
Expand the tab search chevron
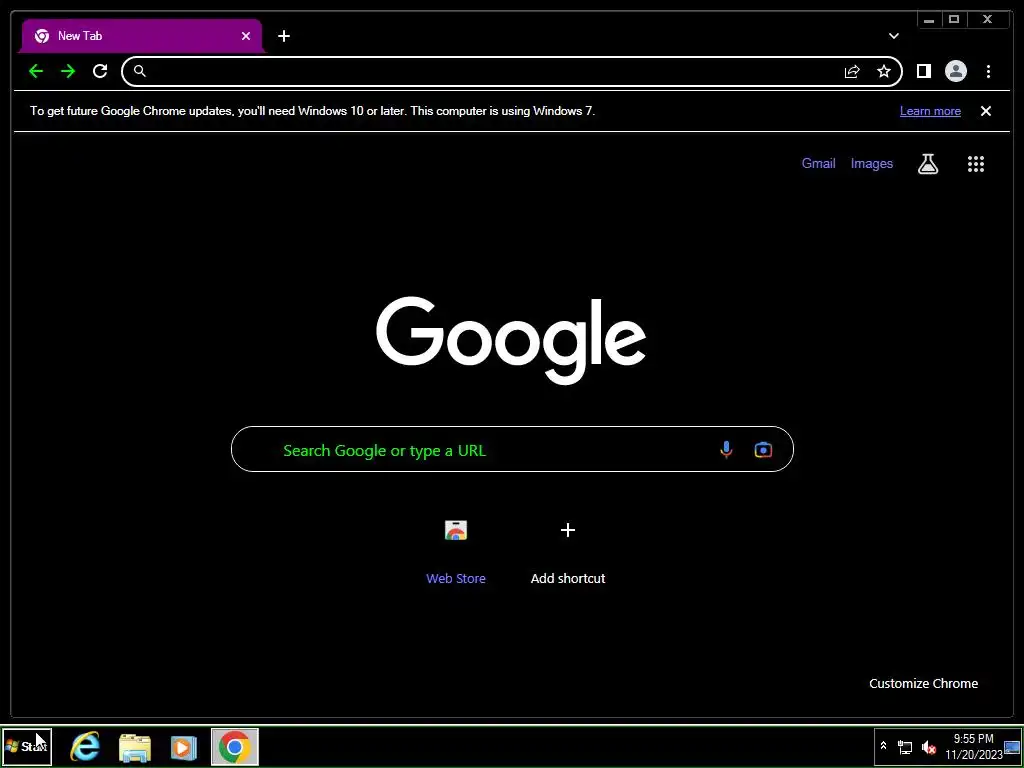click(x=893, y=36)
